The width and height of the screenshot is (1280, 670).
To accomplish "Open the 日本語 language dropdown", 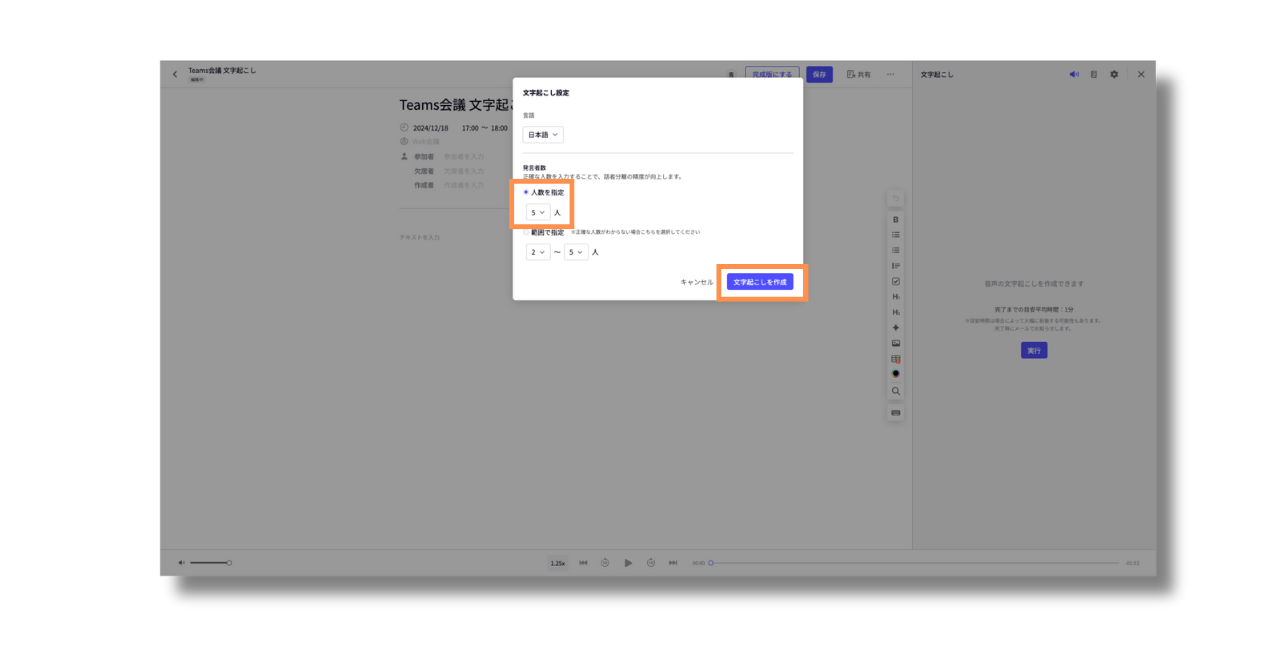I will click(x=543, y=134).
